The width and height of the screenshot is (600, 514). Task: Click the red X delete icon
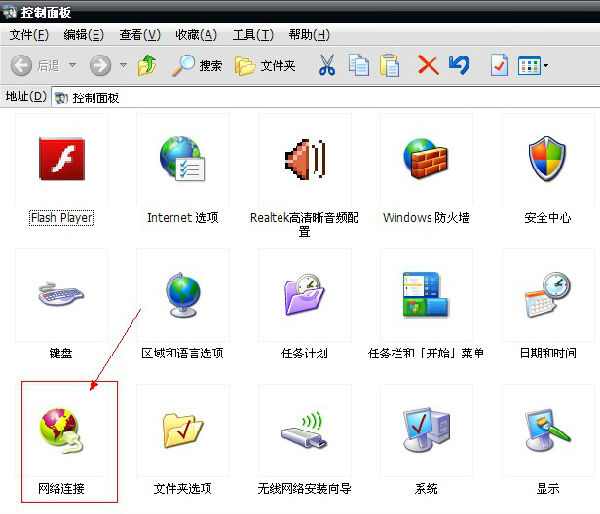(x=428, y=65)
